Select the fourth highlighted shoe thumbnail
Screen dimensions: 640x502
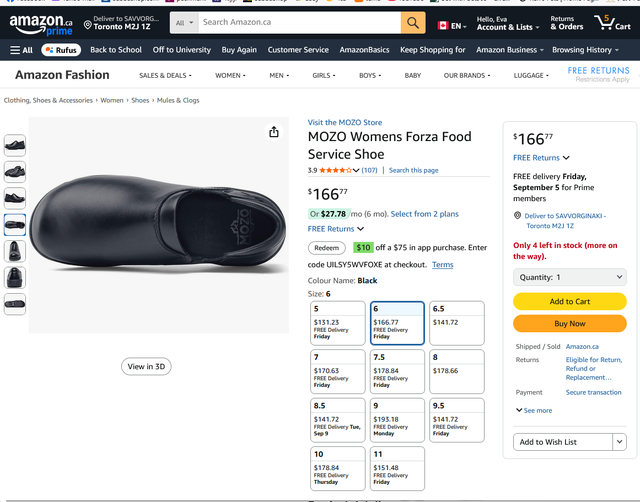[x=15, y=224]
